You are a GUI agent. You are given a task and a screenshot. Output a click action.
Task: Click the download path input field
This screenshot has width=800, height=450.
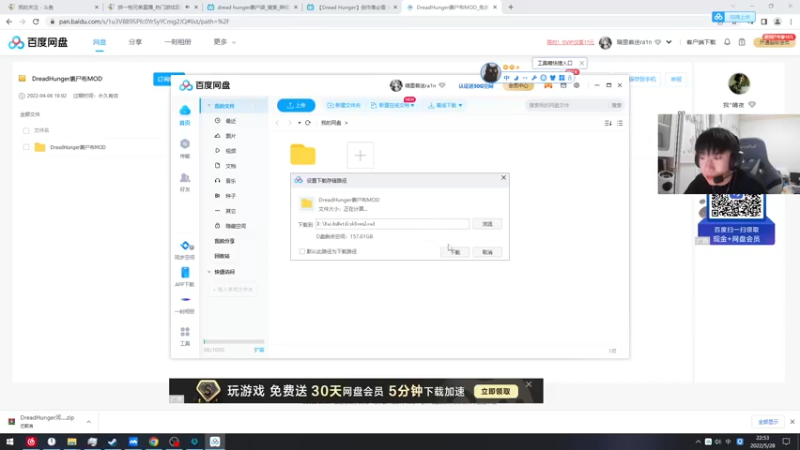(392, 224)
